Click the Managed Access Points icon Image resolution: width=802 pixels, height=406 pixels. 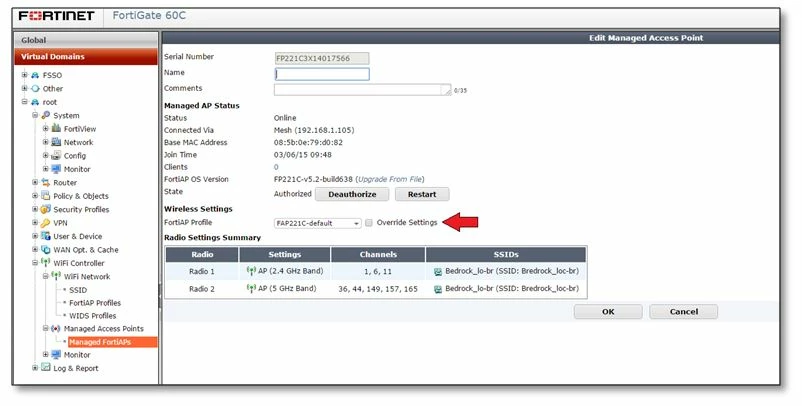click(56, 328)
